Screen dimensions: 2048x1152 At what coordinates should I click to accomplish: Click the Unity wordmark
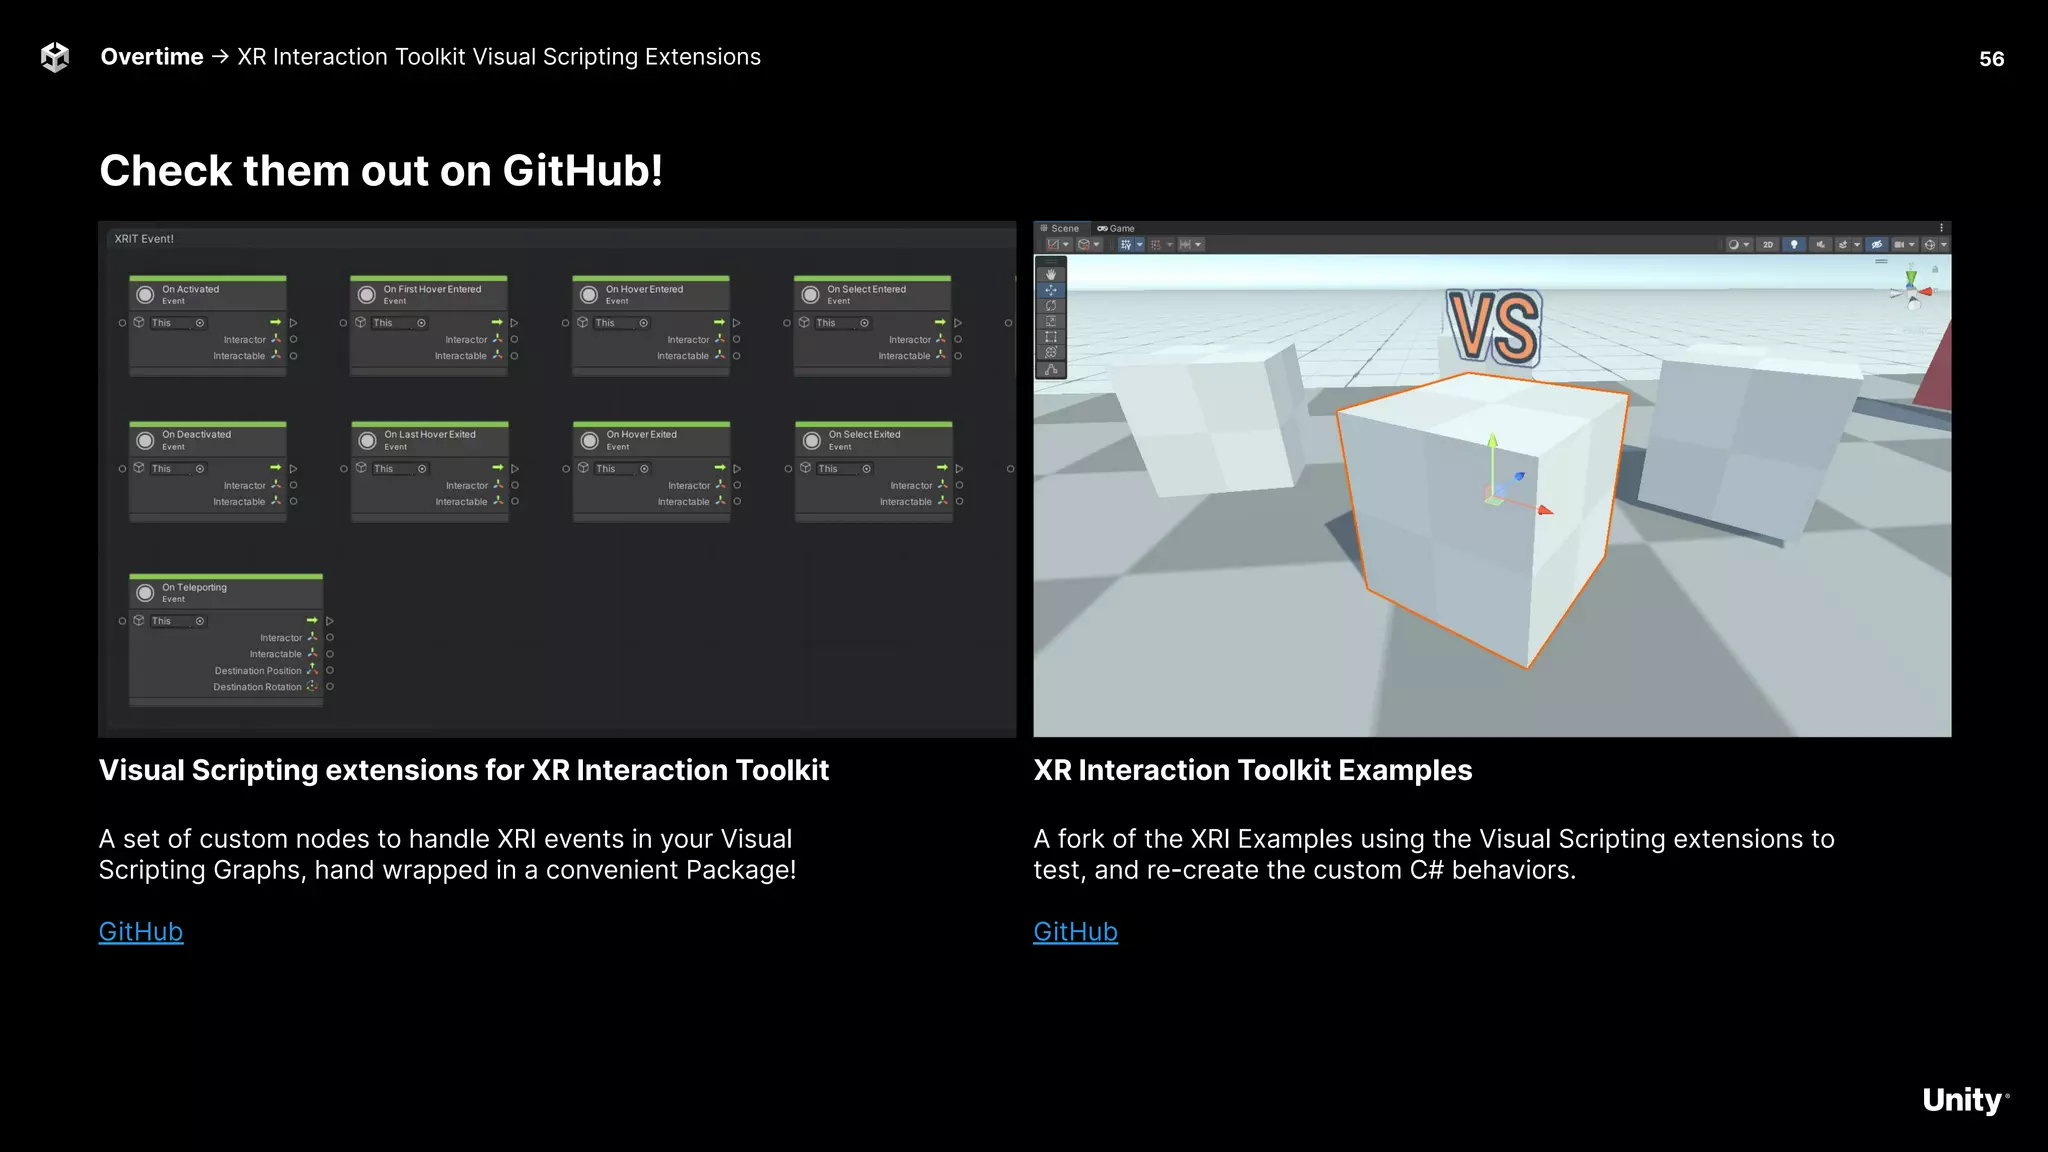tap(1964, 1100)
